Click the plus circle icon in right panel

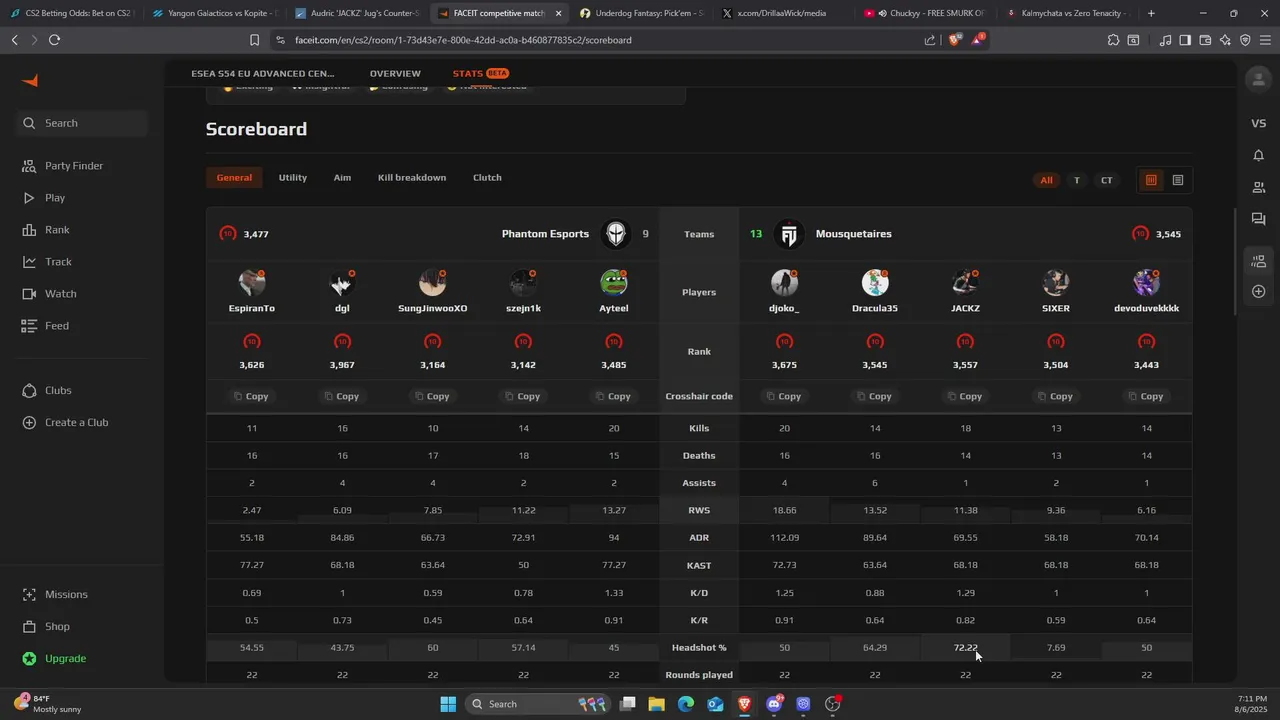coord(1258,292)
